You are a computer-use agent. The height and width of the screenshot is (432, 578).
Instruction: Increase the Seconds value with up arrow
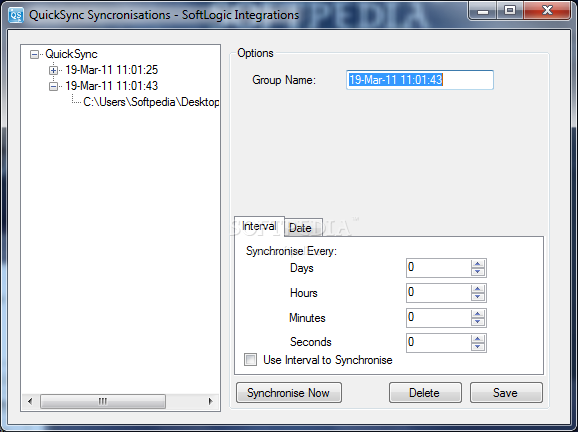click(478, 339)
